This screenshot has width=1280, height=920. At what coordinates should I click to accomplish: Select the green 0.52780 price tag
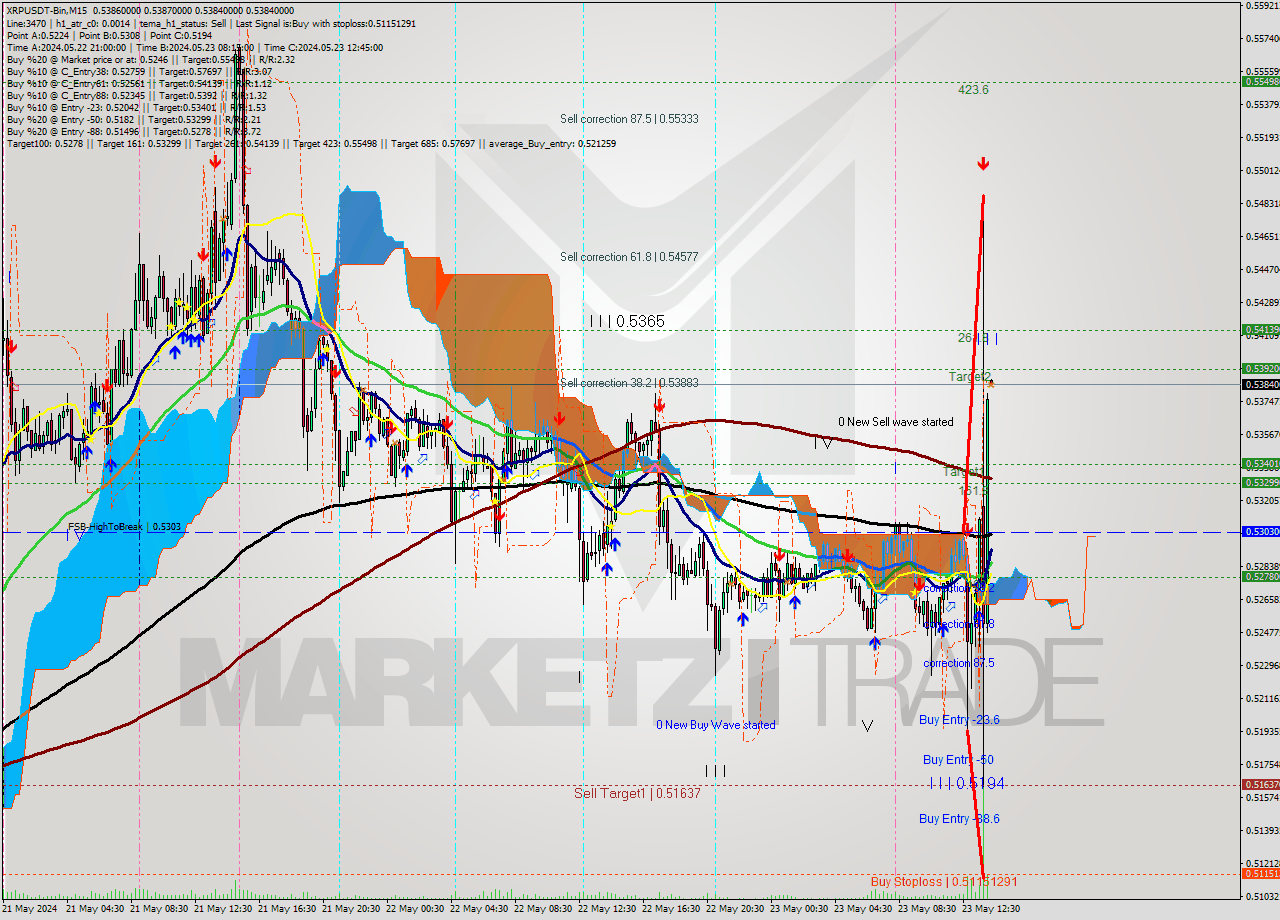pyautogui.click(x=1260, y=576)
